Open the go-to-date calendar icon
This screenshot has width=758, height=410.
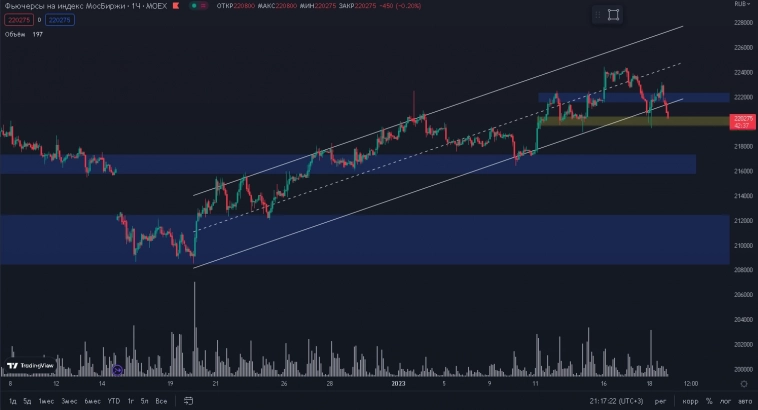click(189, 401)
